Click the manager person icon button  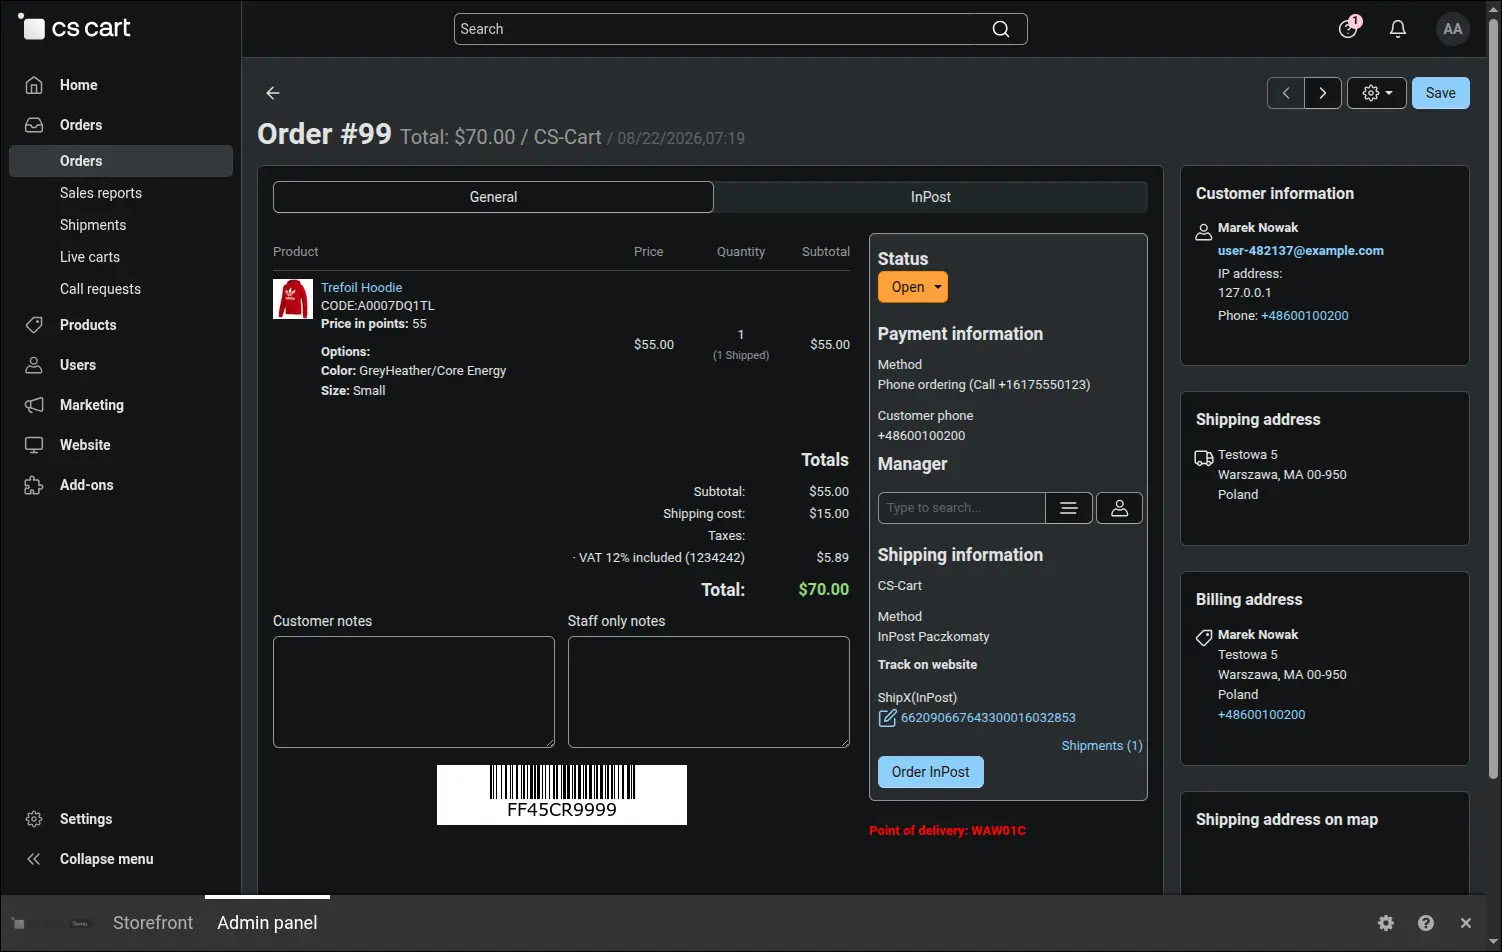[x=1120, y=508]
